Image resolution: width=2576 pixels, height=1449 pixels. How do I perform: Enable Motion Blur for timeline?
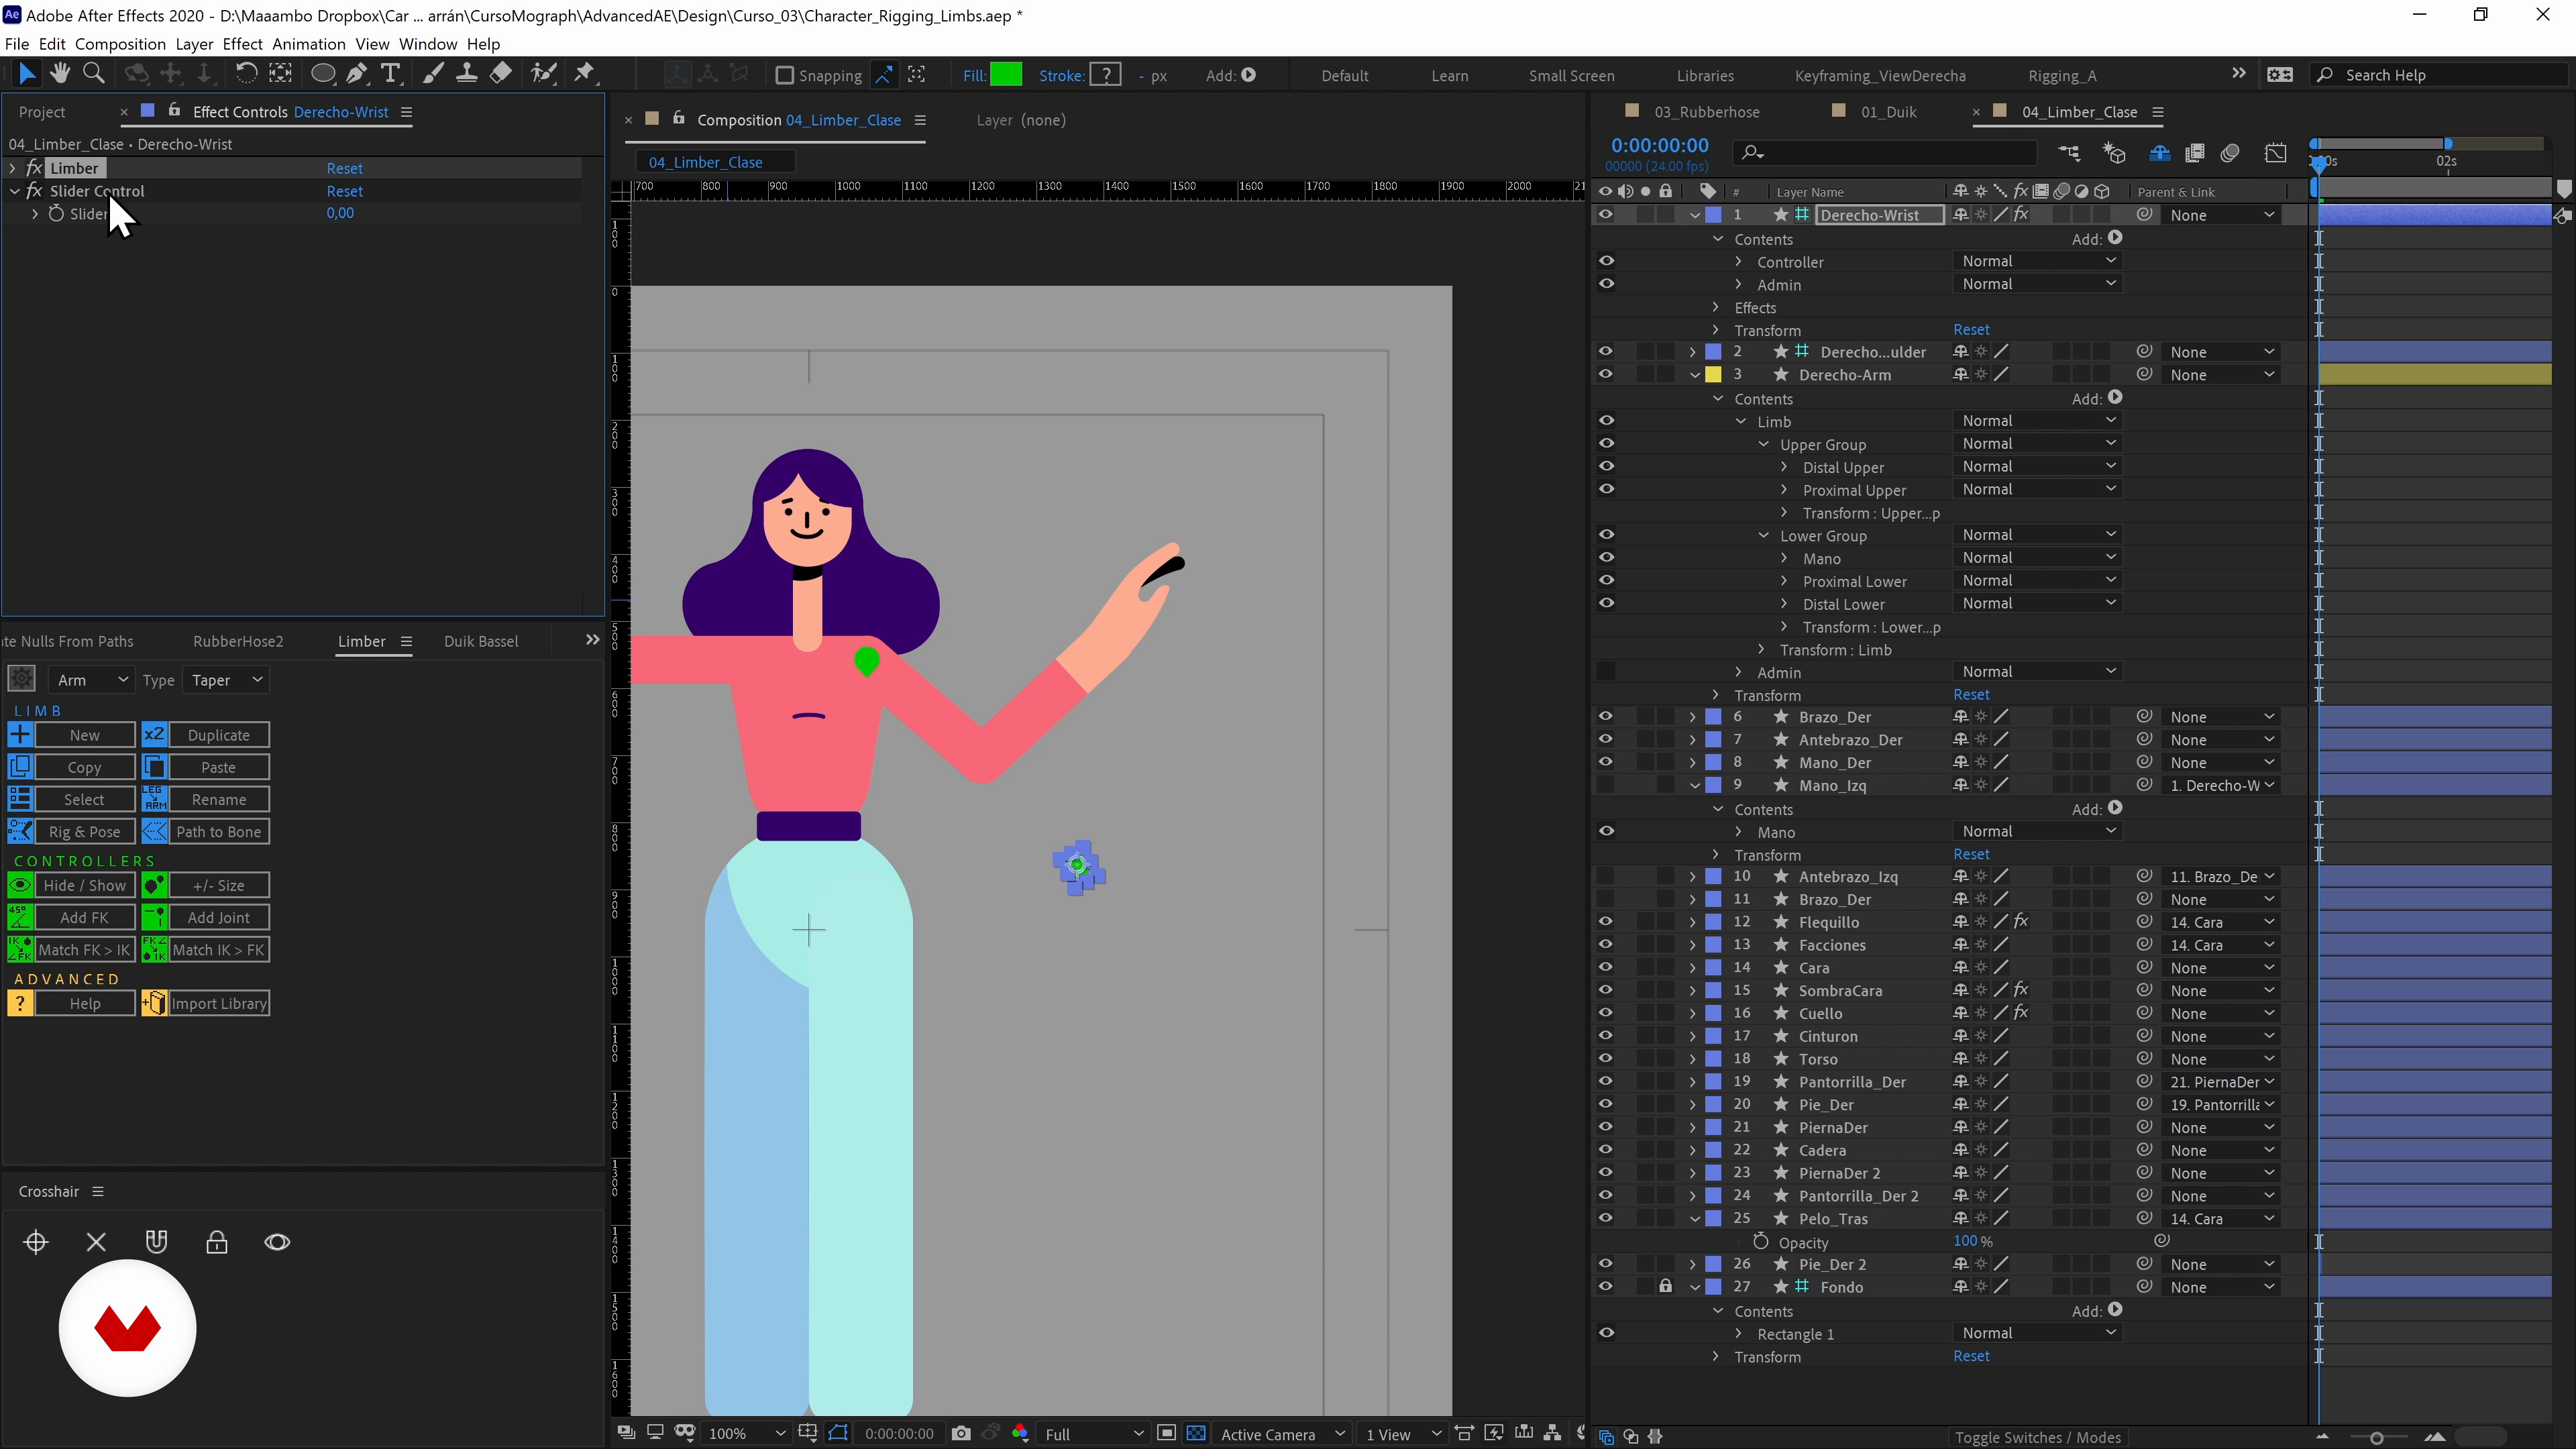point(2230,153)
